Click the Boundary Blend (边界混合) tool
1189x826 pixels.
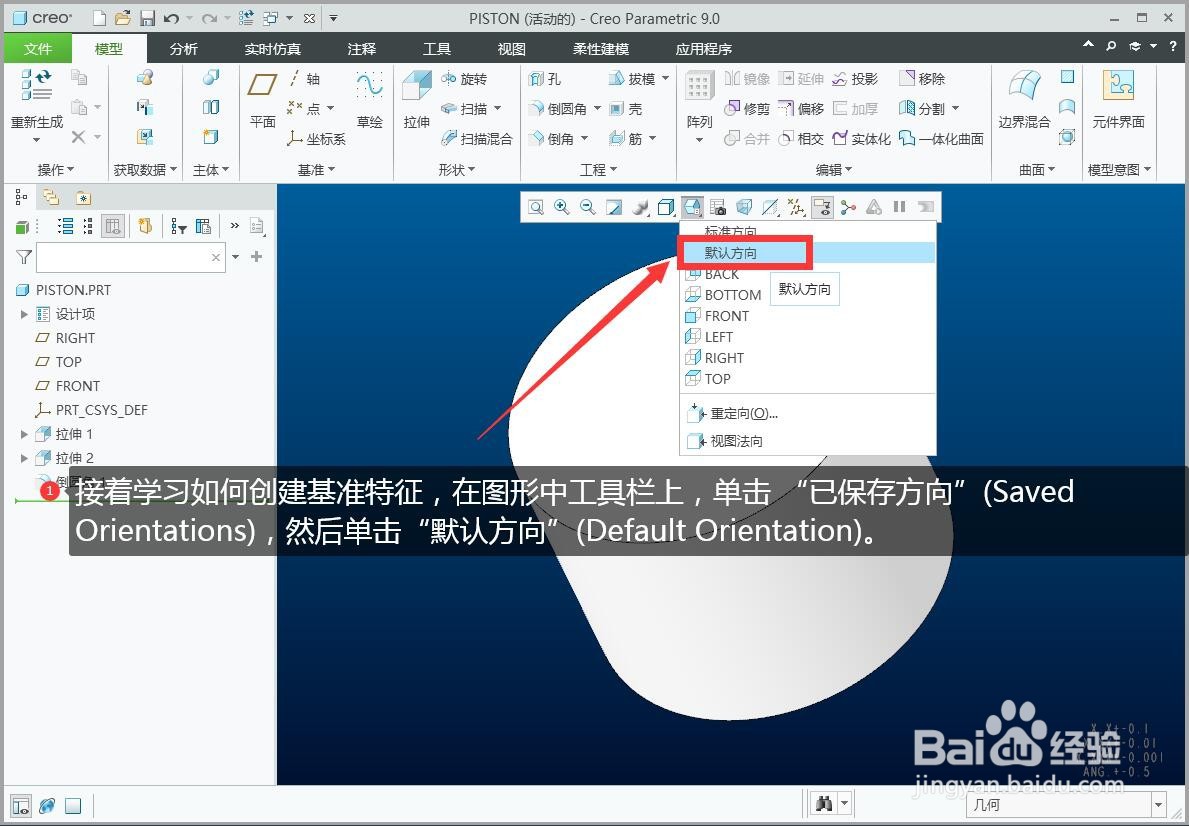pyautogui.click(x=1024, y=101)
